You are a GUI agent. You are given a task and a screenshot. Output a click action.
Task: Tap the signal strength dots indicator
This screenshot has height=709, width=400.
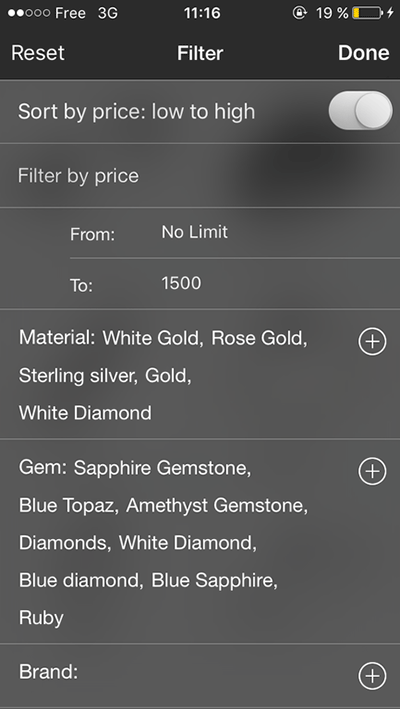pos(28,13)
